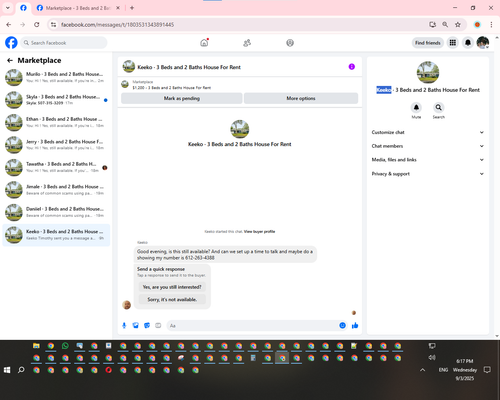Expand Privacy & support section

(428, 174)
